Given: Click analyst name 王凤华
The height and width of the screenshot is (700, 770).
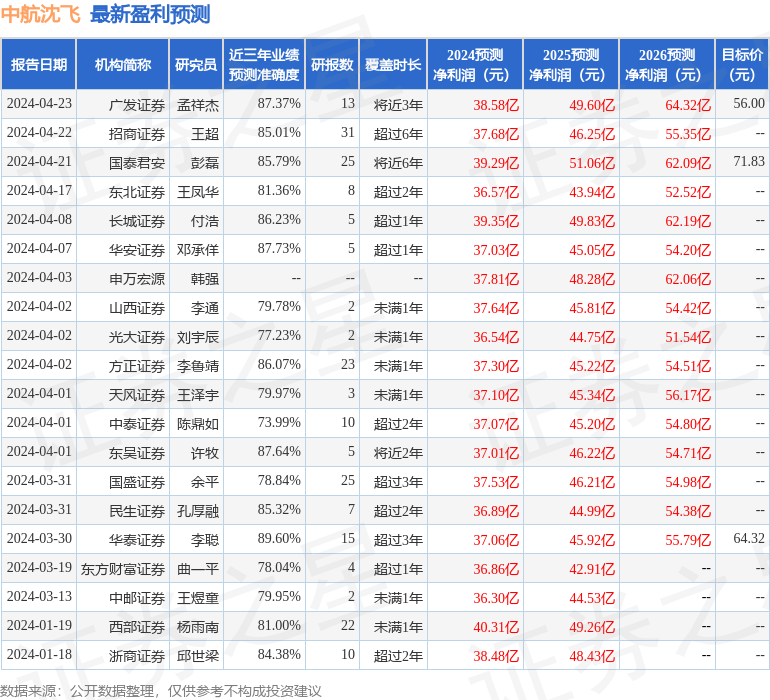Looking at the screenshot, I should point(198,192).
